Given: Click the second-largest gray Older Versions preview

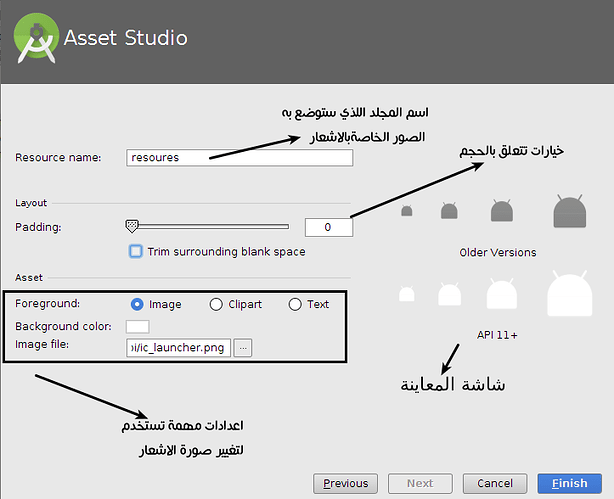Looking at the screenshot, I should pyautogui.click(x=502, y=211).
